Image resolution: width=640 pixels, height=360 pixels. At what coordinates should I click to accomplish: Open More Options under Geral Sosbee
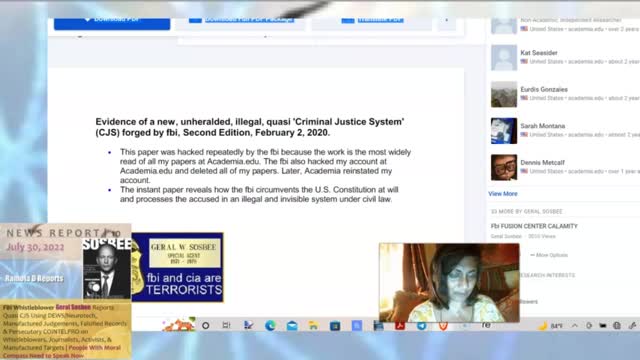(x=549, y=255)
